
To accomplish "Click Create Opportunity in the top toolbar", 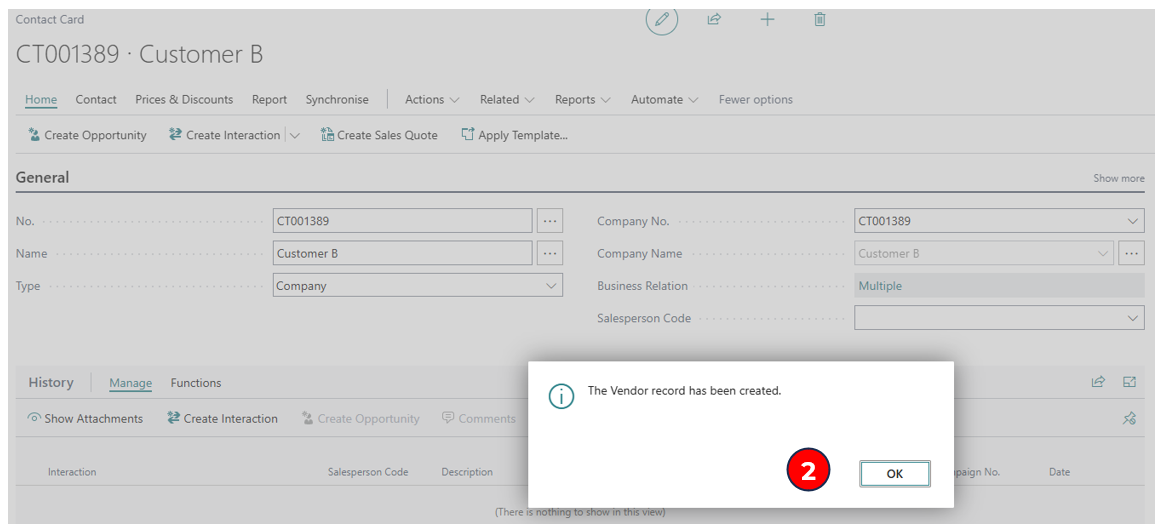I will coord(87,135).
